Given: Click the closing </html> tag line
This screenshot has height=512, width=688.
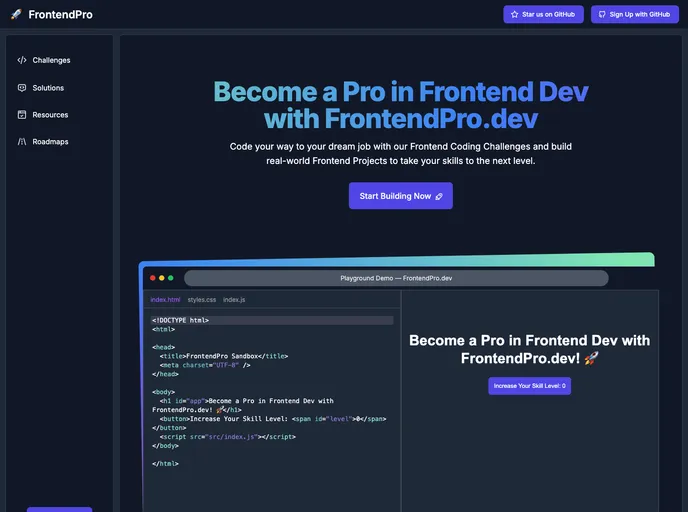Looking at the screenshot, I should pos(165,463).
